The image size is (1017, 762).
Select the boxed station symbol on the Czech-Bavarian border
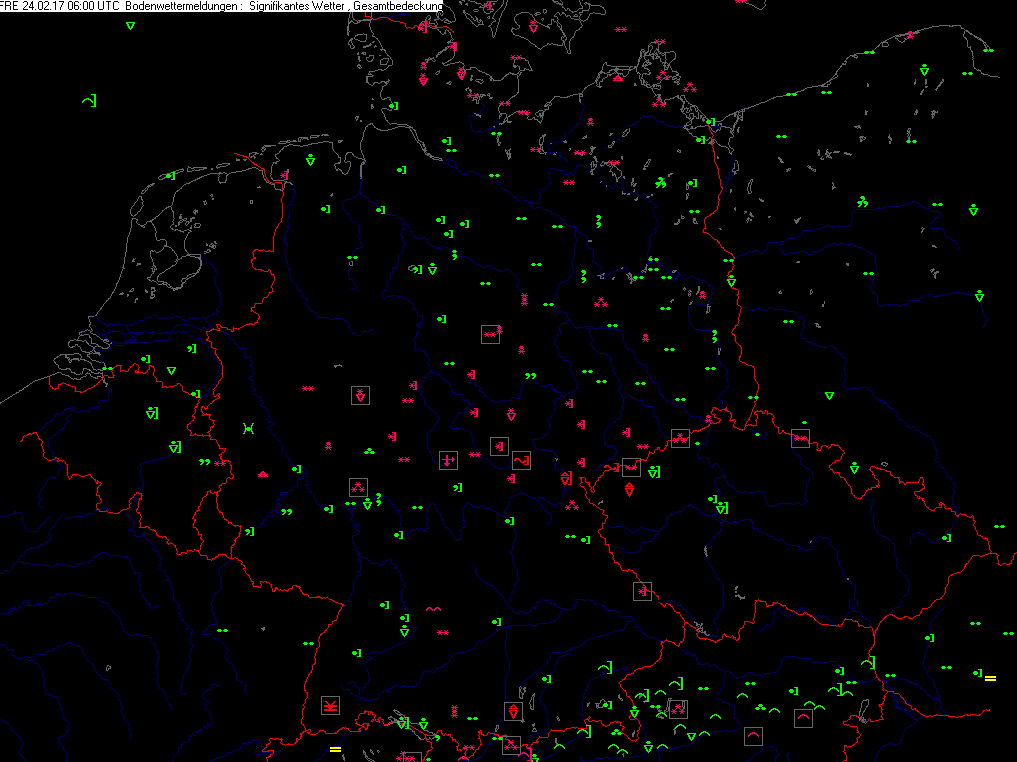(642, 591)
